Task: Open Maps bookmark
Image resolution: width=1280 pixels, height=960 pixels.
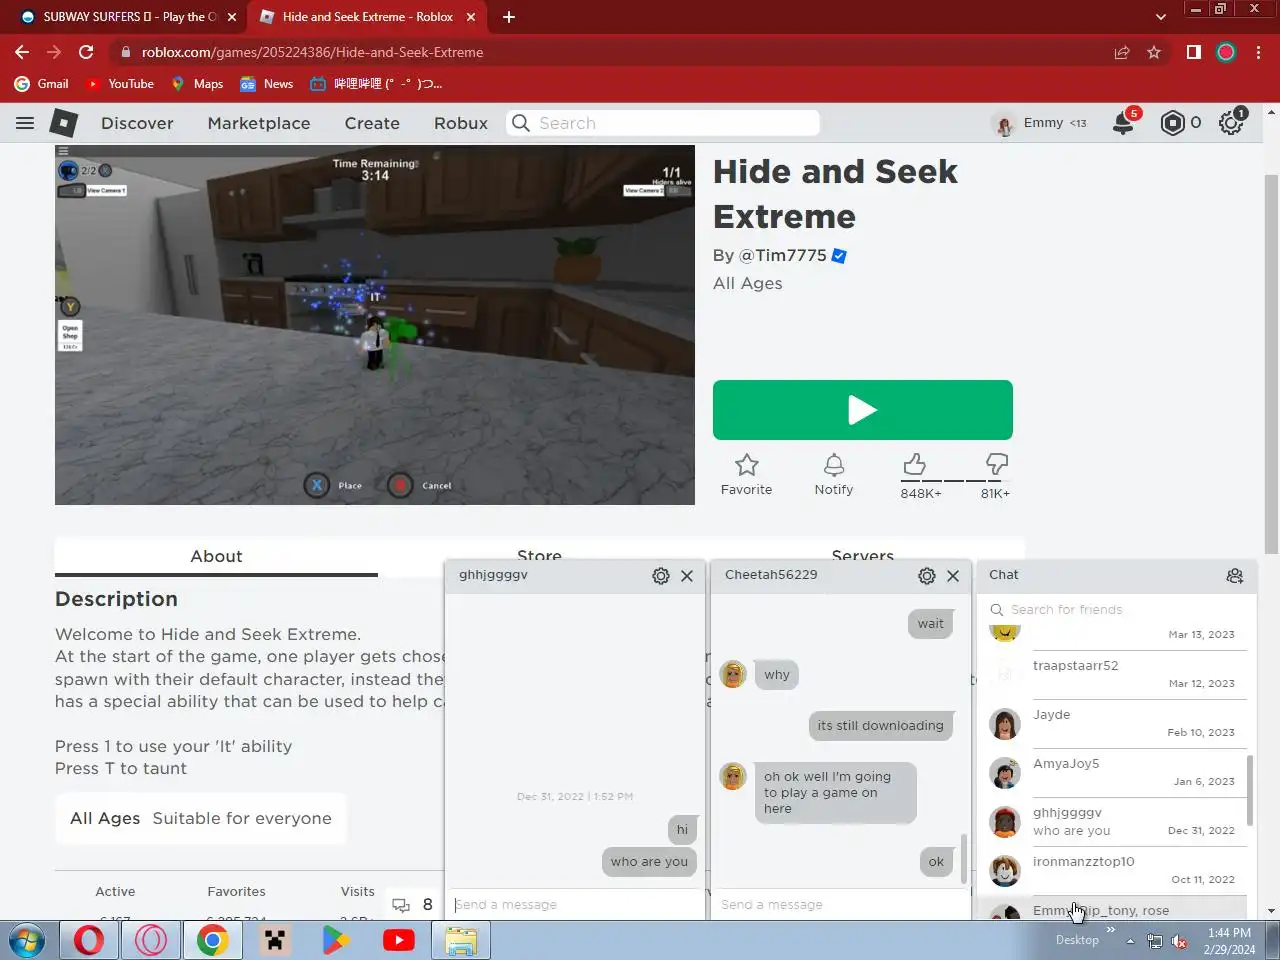Action: [198, 84]
